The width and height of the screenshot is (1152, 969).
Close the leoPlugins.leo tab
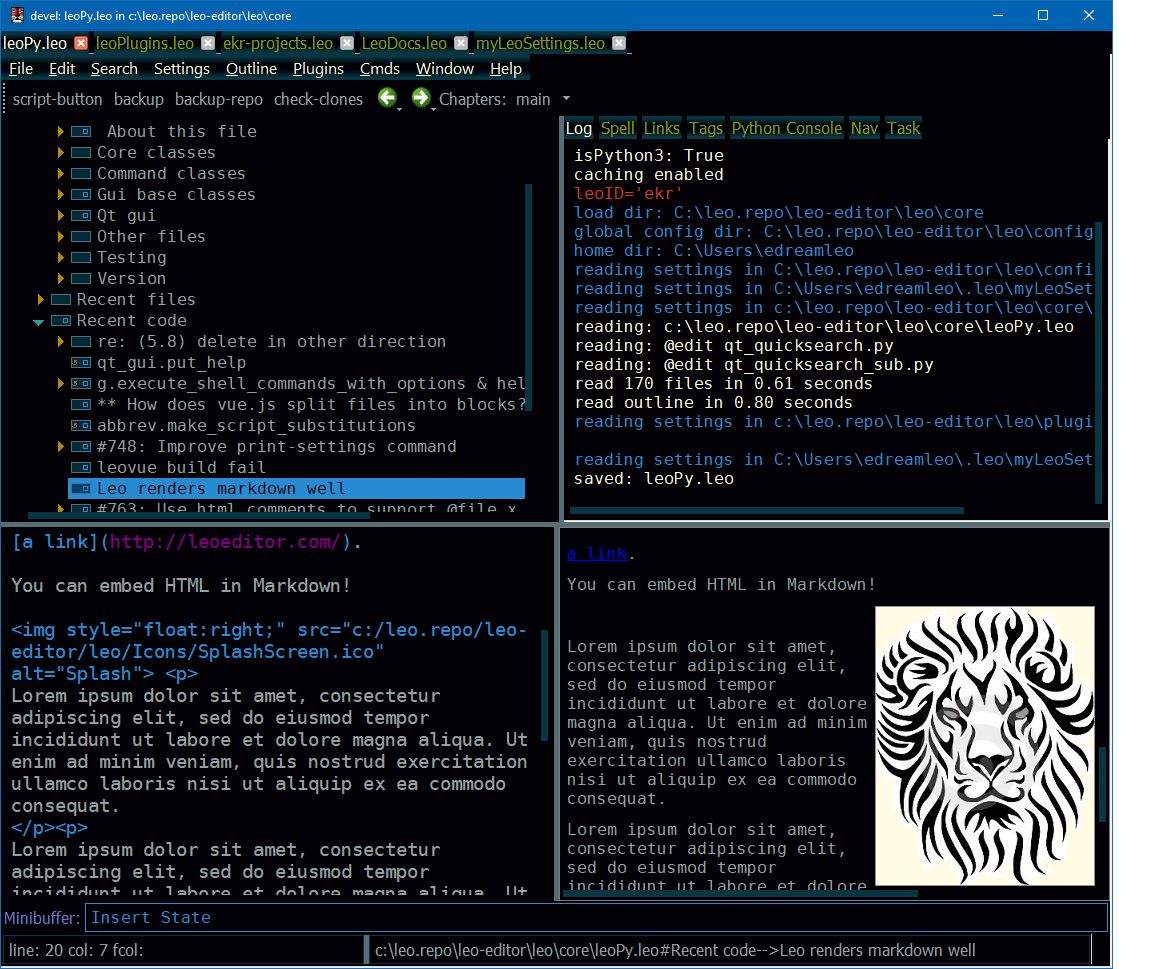click(207, 43)
